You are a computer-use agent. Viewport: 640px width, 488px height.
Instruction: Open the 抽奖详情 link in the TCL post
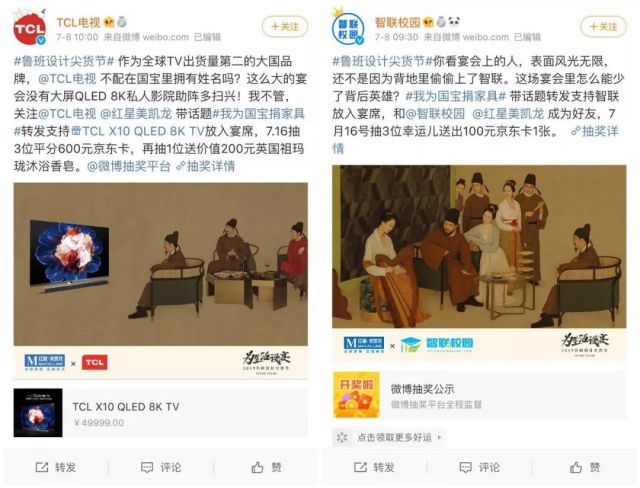206,166
